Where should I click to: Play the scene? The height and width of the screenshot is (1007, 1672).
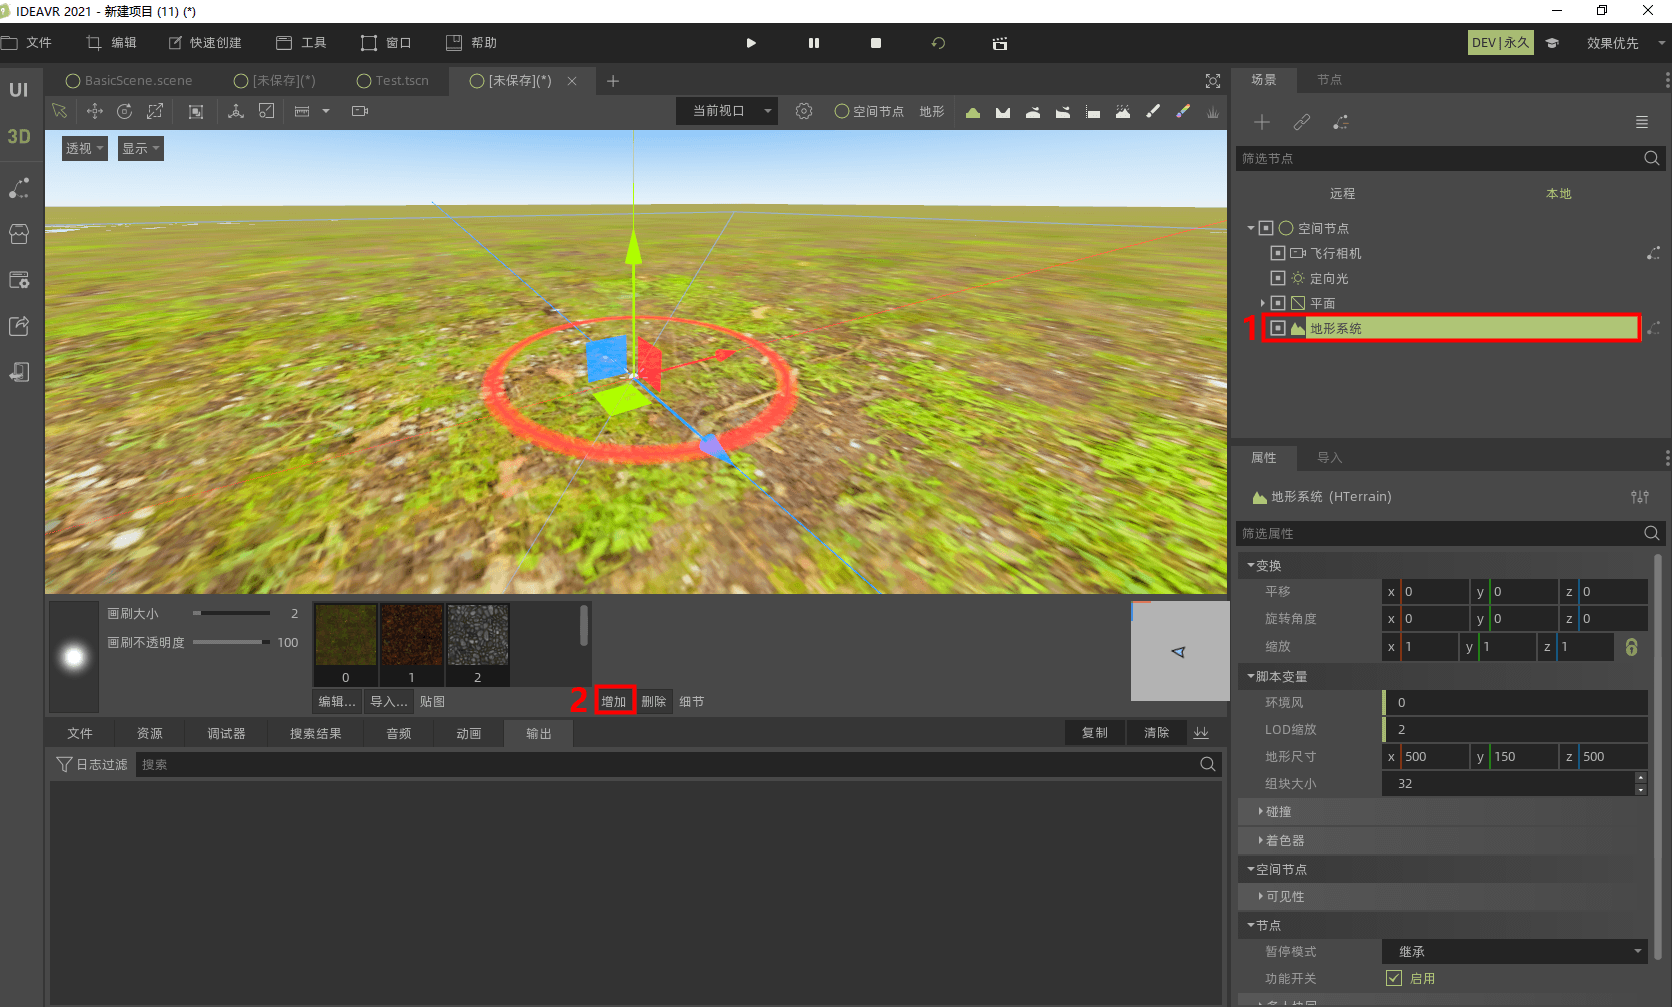click(x=751, y=43)
